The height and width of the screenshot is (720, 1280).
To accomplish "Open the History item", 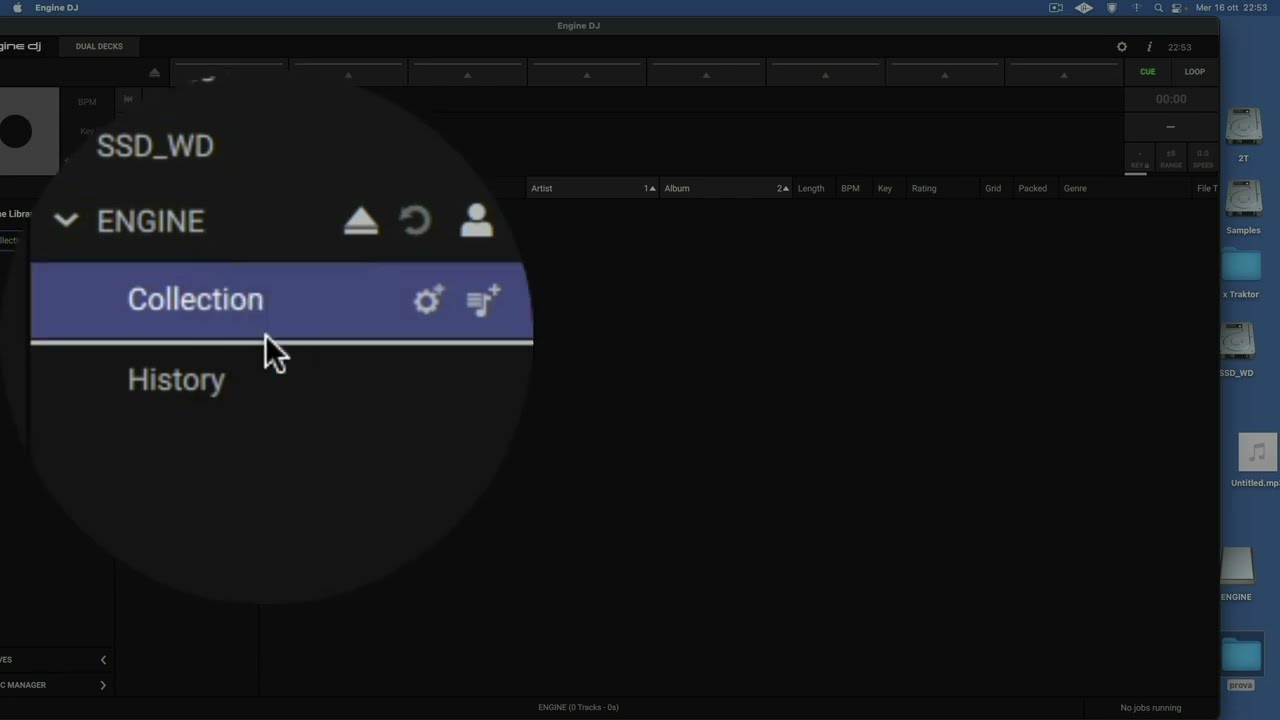I will (176, 380).
